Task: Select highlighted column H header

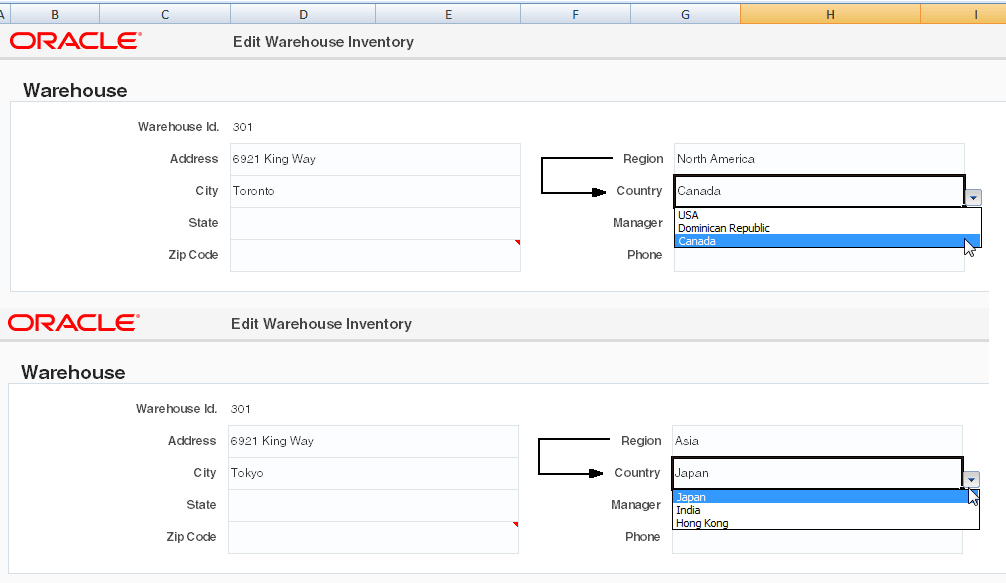Action: click(x=830, y=14)
